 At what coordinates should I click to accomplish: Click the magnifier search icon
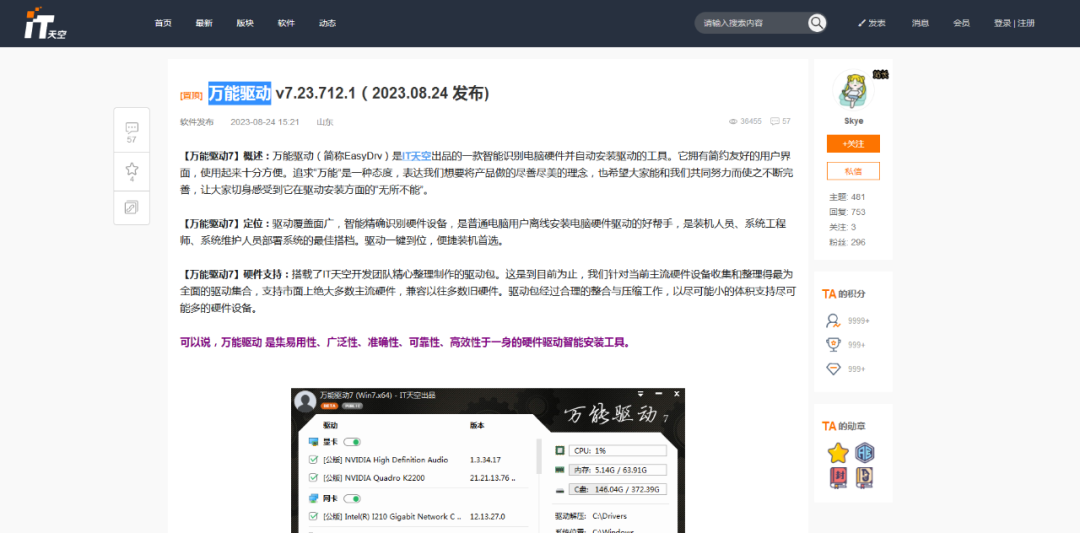tap(817, 23)
